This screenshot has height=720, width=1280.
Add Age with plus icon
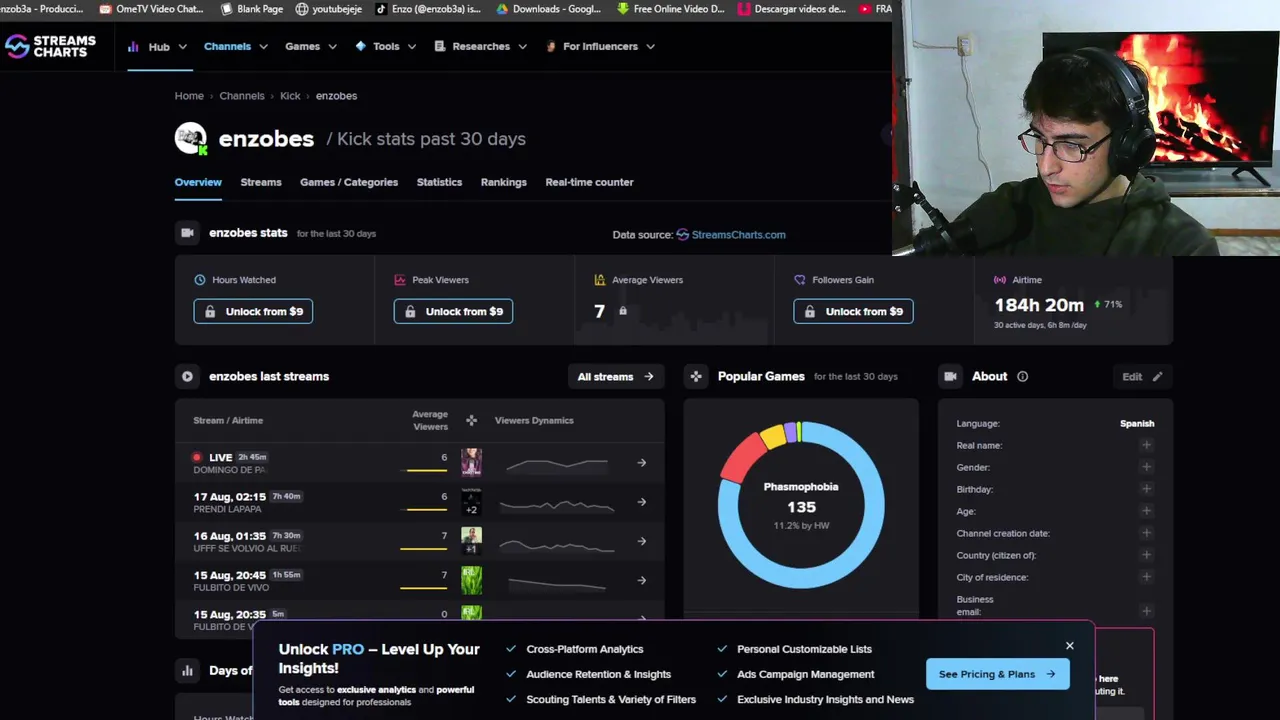pyautogui.click(x=1146, y=511)
